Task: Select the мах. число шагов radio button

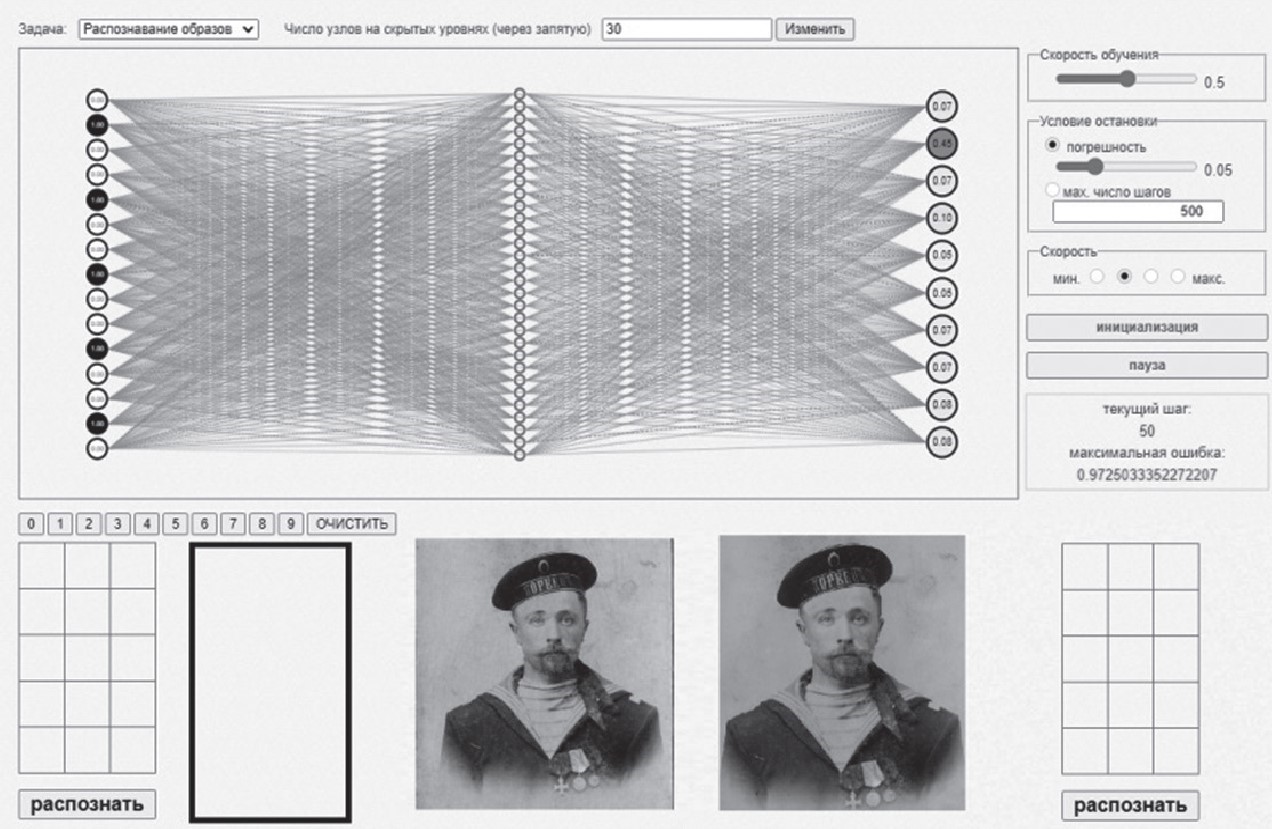Action: 1052,190
